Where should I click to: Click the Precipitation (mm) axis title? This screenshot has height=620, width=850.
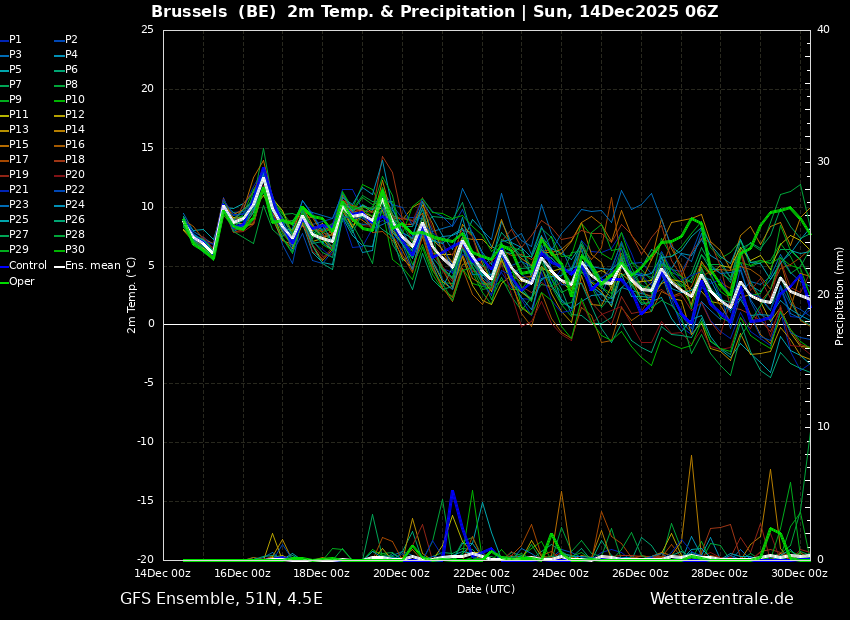point(839,296)
